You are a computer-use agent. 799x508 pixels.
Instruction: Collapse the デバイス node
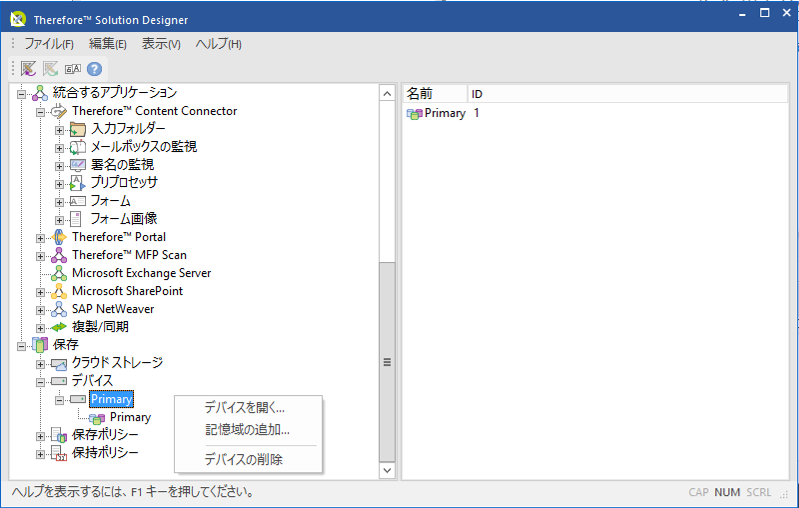[x=40, y=382]
